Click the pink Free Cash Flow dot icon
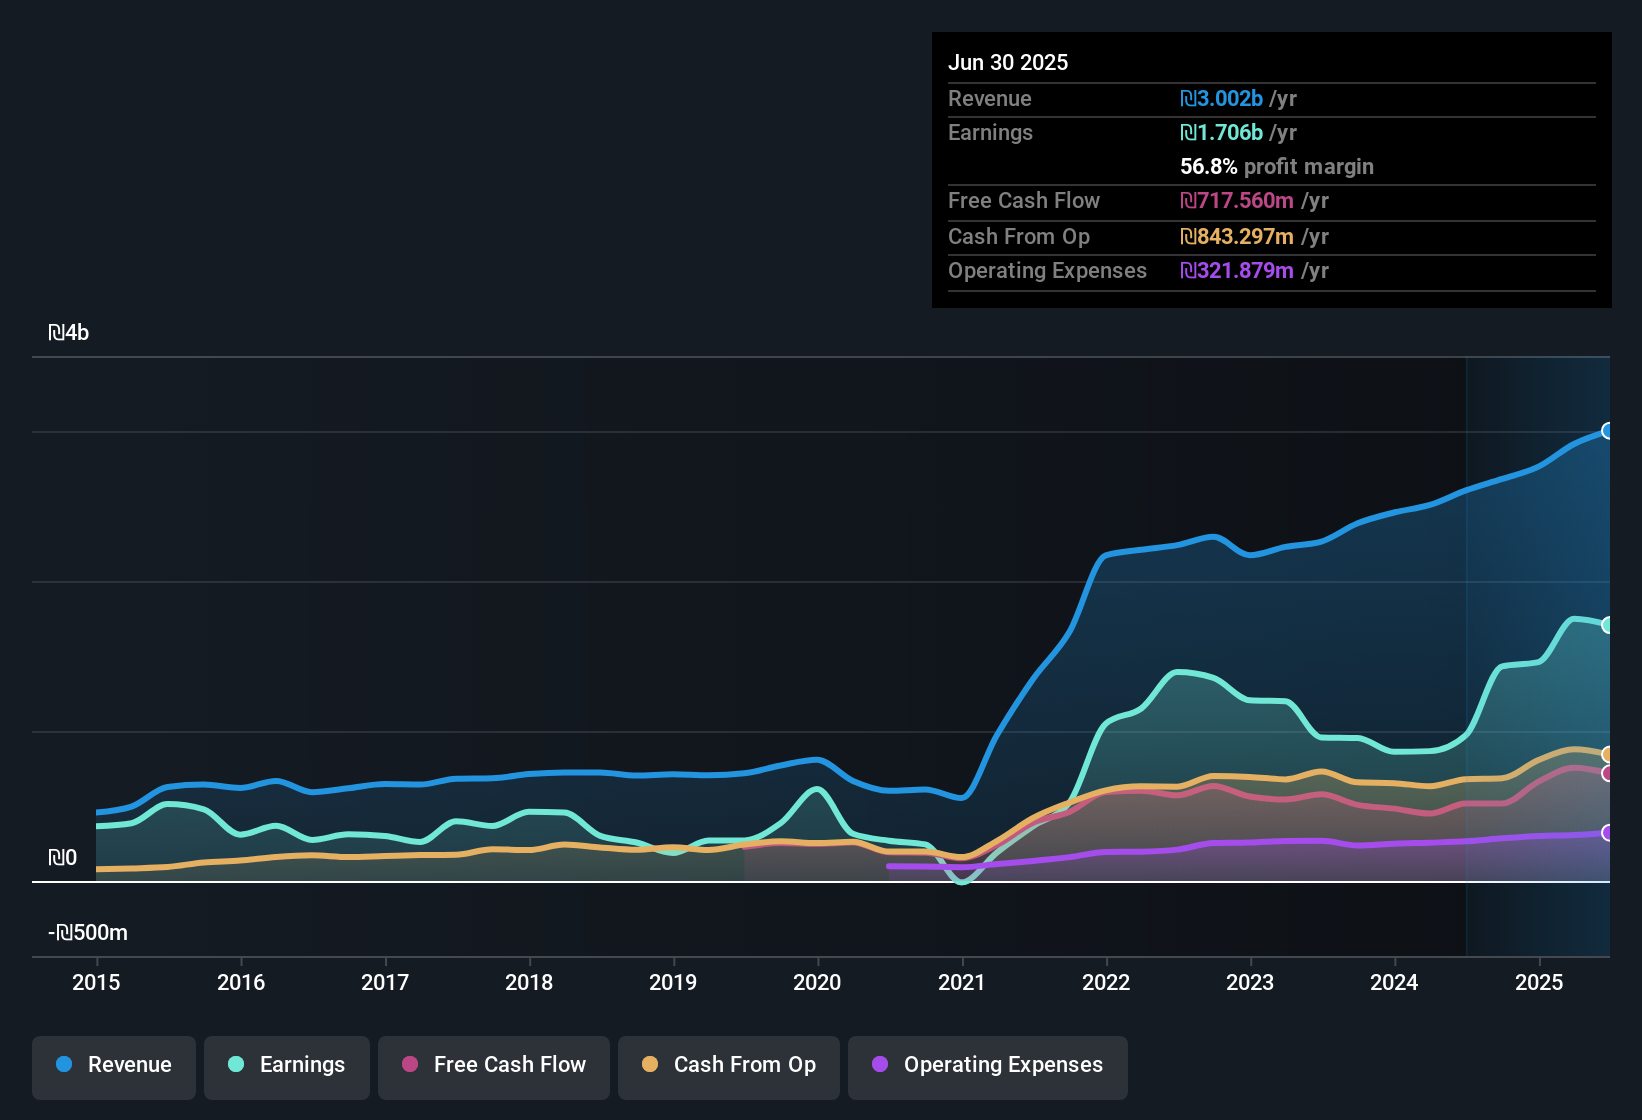 coord(409,1065)
